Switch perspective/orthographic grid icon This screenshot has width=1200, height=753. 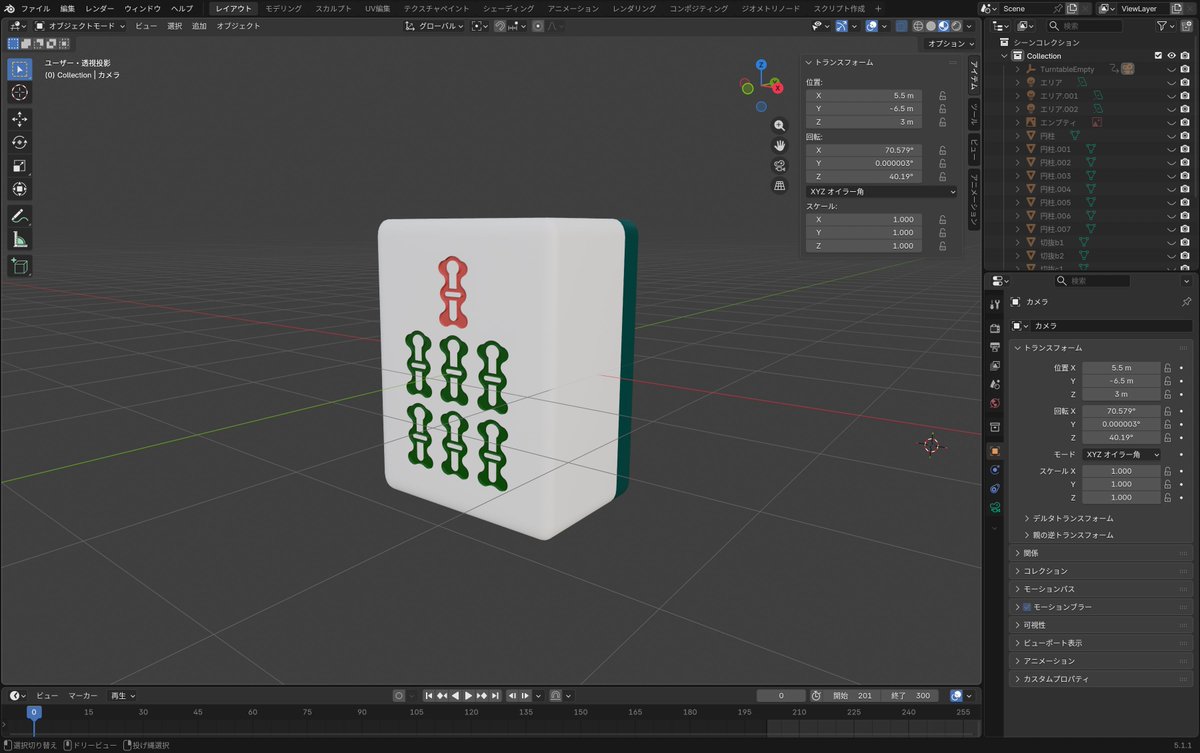[x=780, y=186]
